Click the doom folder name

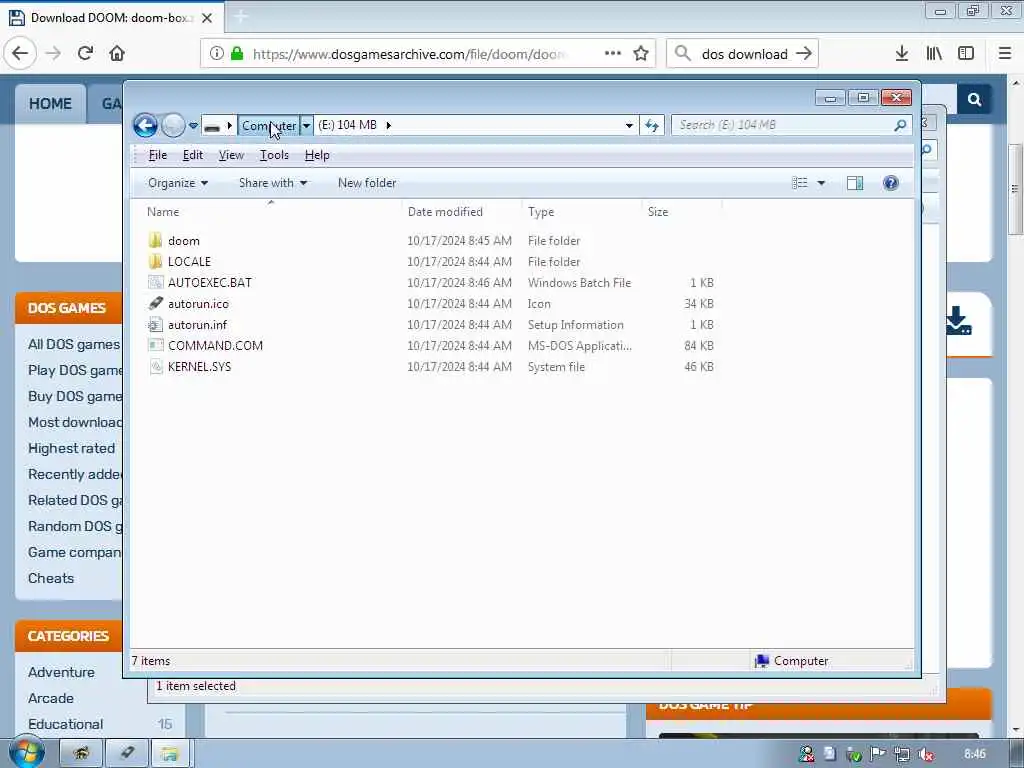(184, 241)
